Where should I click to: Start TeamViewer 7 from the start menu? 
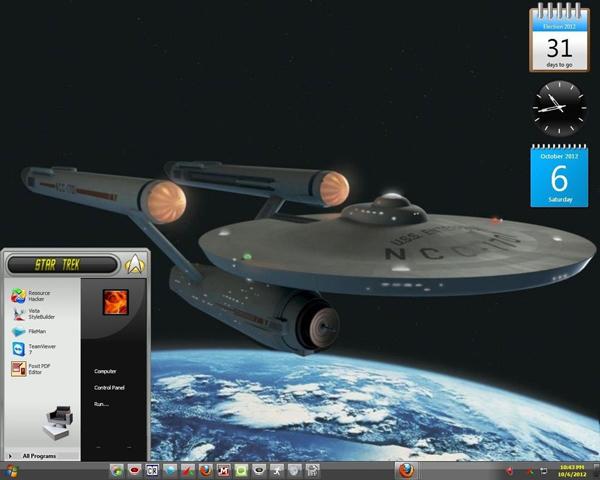(34, 349)
